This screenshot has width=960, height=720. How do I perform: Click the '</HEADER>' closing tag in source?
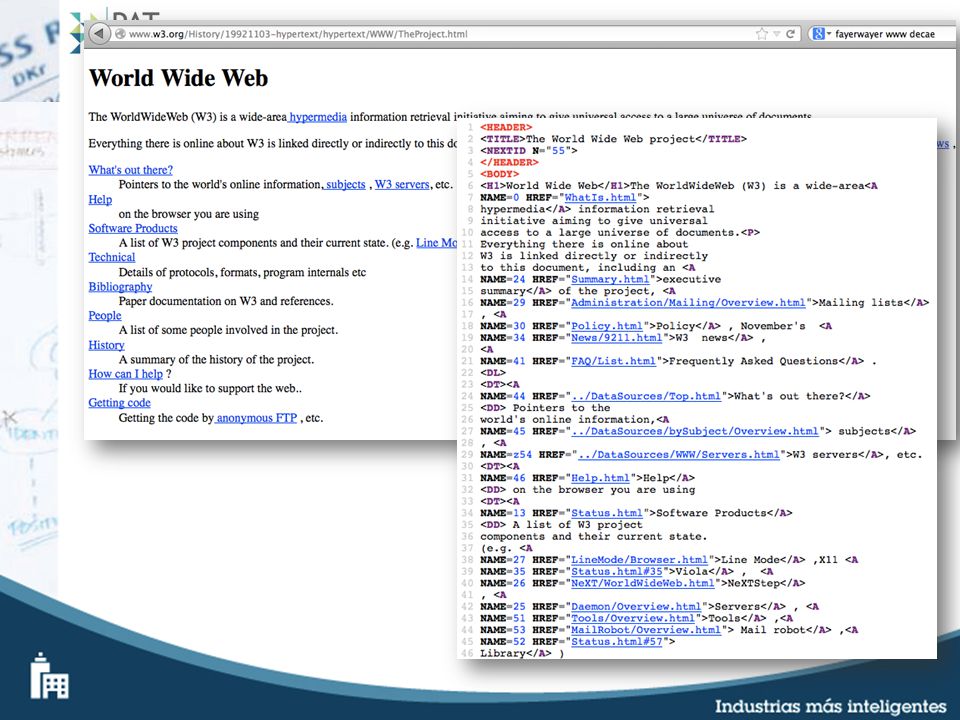pyautogui.click(x=509, y=162)
